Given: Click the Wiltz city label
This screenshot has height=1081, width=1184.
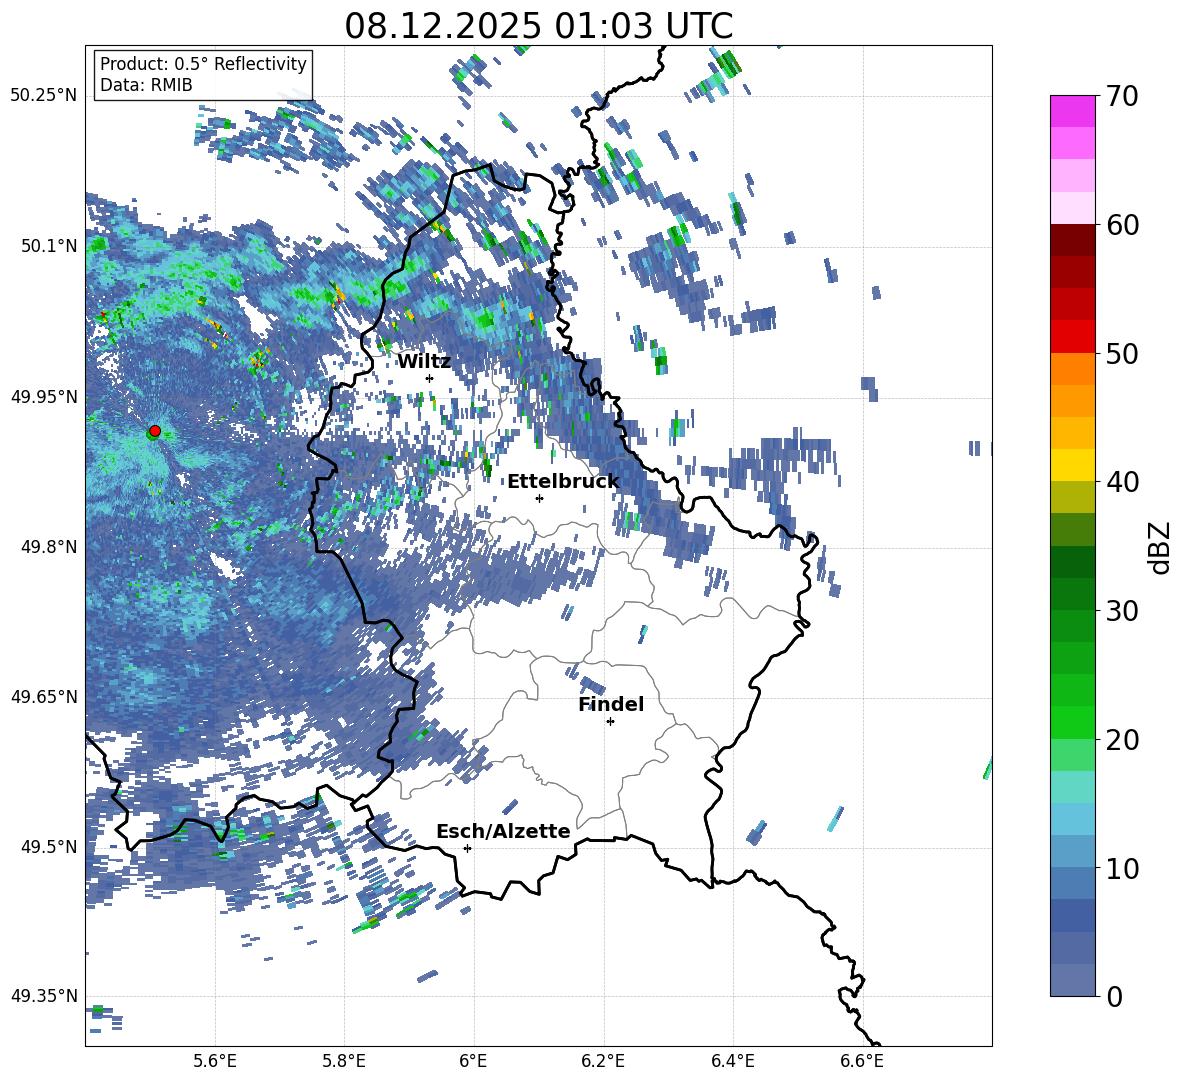Looking at the screenshot, I should 424,362.
